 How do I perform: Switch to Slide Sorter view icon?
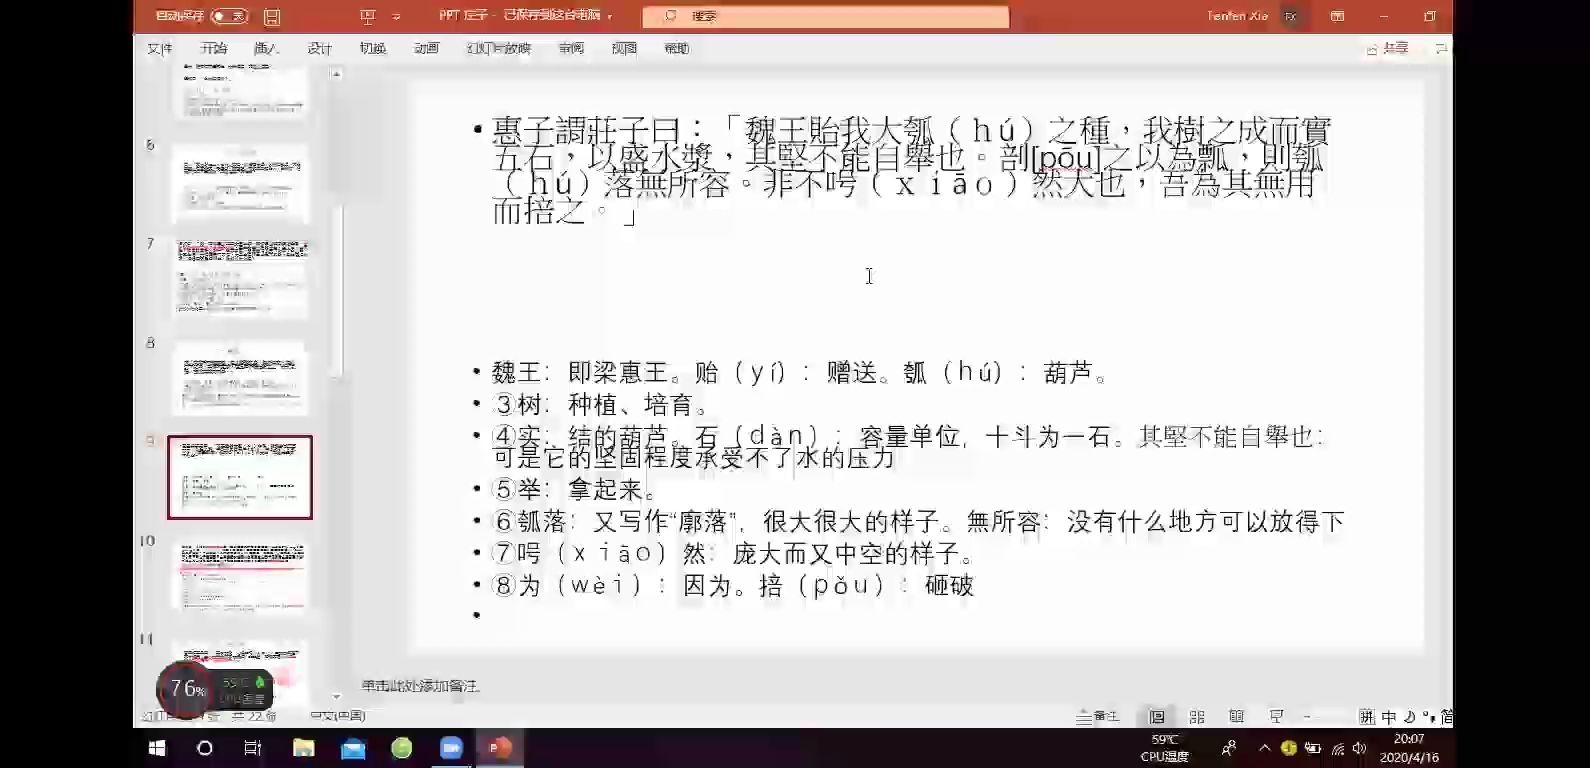click(x=1197, y=717)
